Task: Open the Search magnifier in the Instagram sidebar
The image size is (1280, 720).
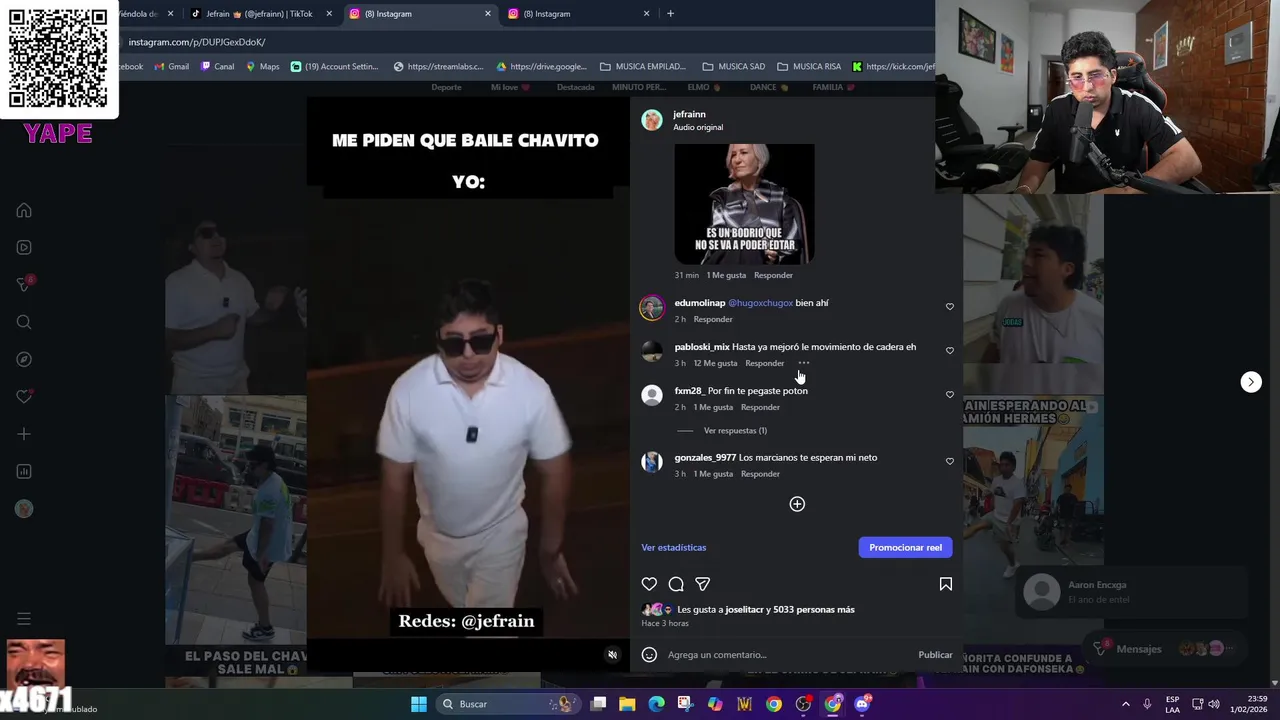Action: coord(24,322)
